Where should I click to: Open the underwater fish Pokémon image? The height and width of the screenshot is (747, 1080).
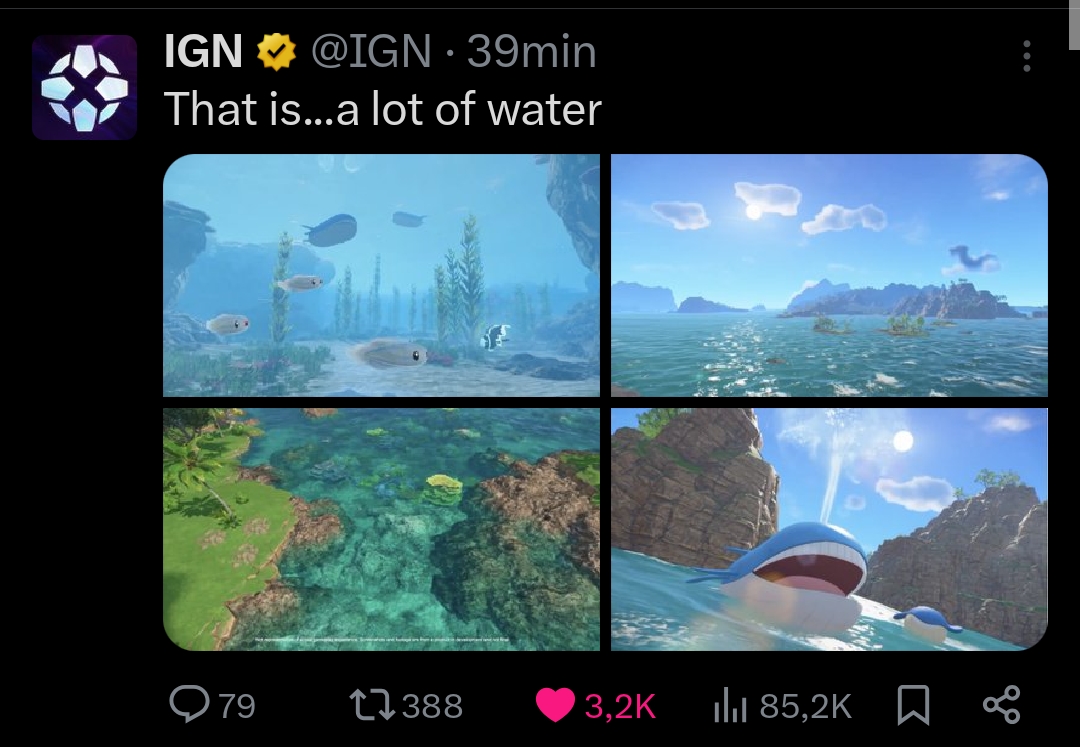[381, 275]
